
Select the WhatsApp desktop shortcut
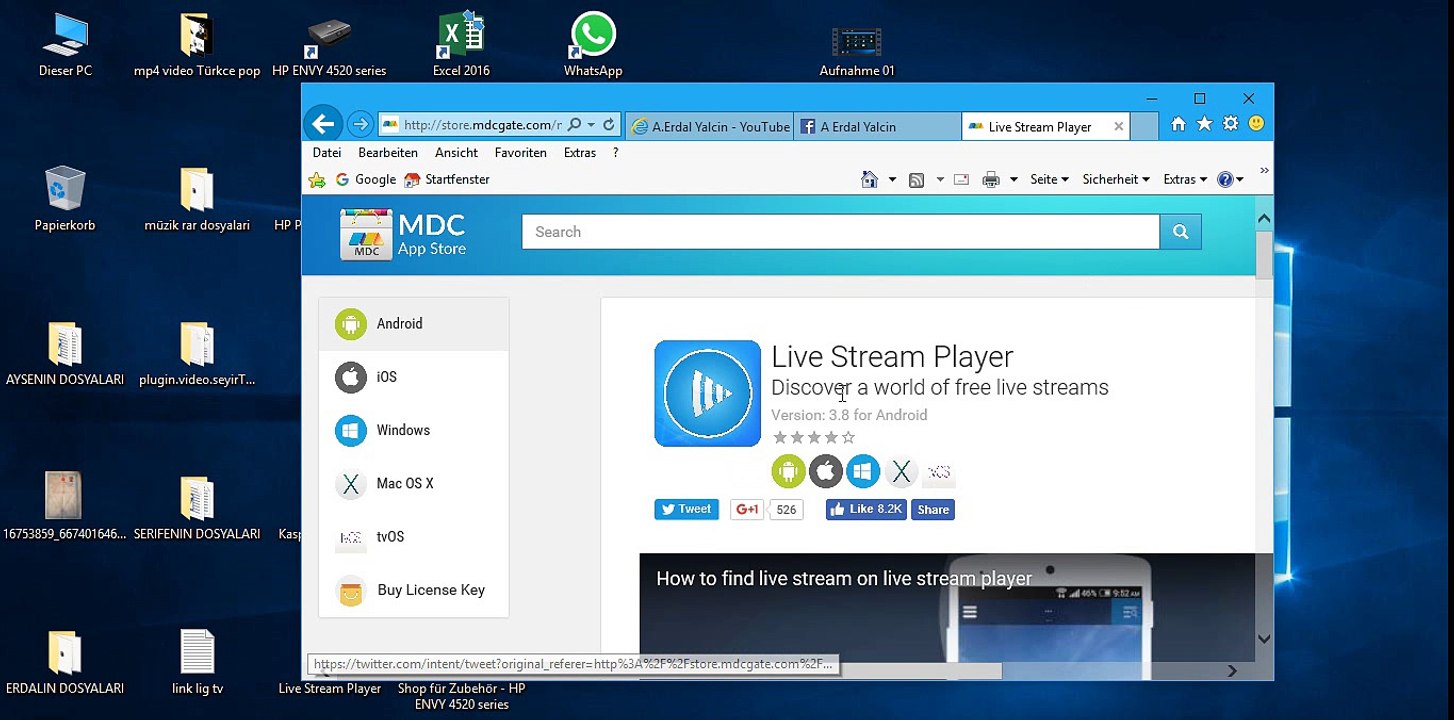pyautogui.click(x=593, y=45)
